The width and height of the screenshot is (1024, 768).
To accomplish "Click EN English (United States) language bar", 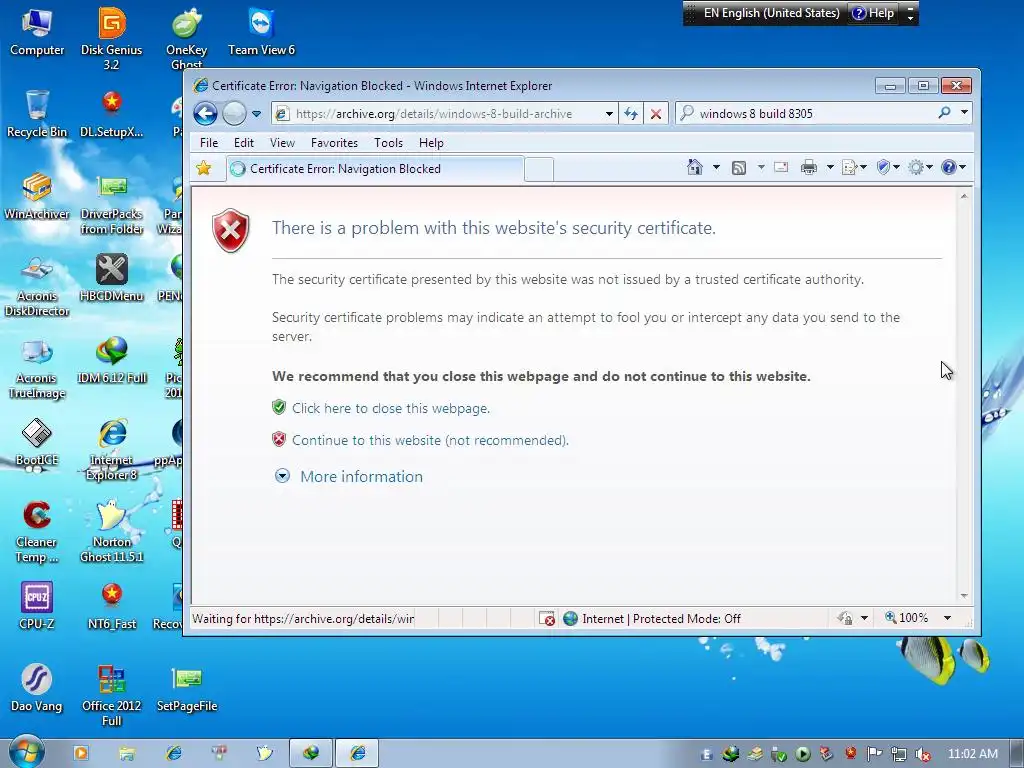I will pos(771,13).
